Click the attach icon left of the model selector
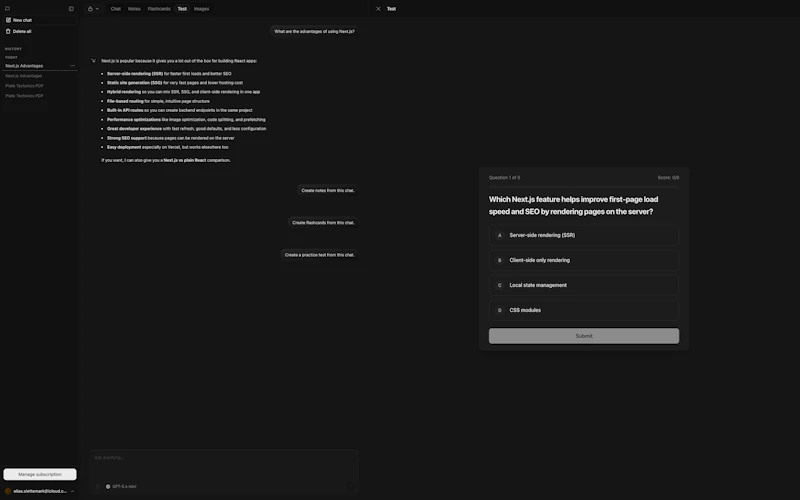800x500 pixels. 97,486
